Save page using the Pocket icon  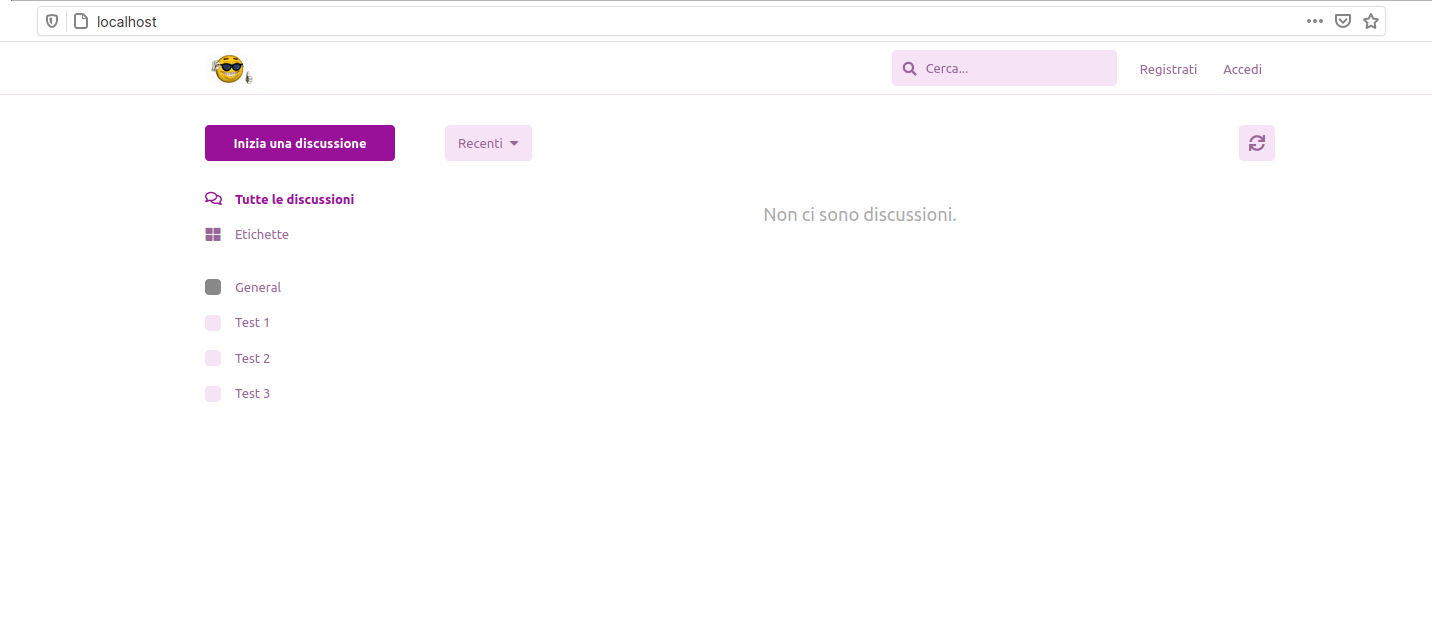[1343, 21]
